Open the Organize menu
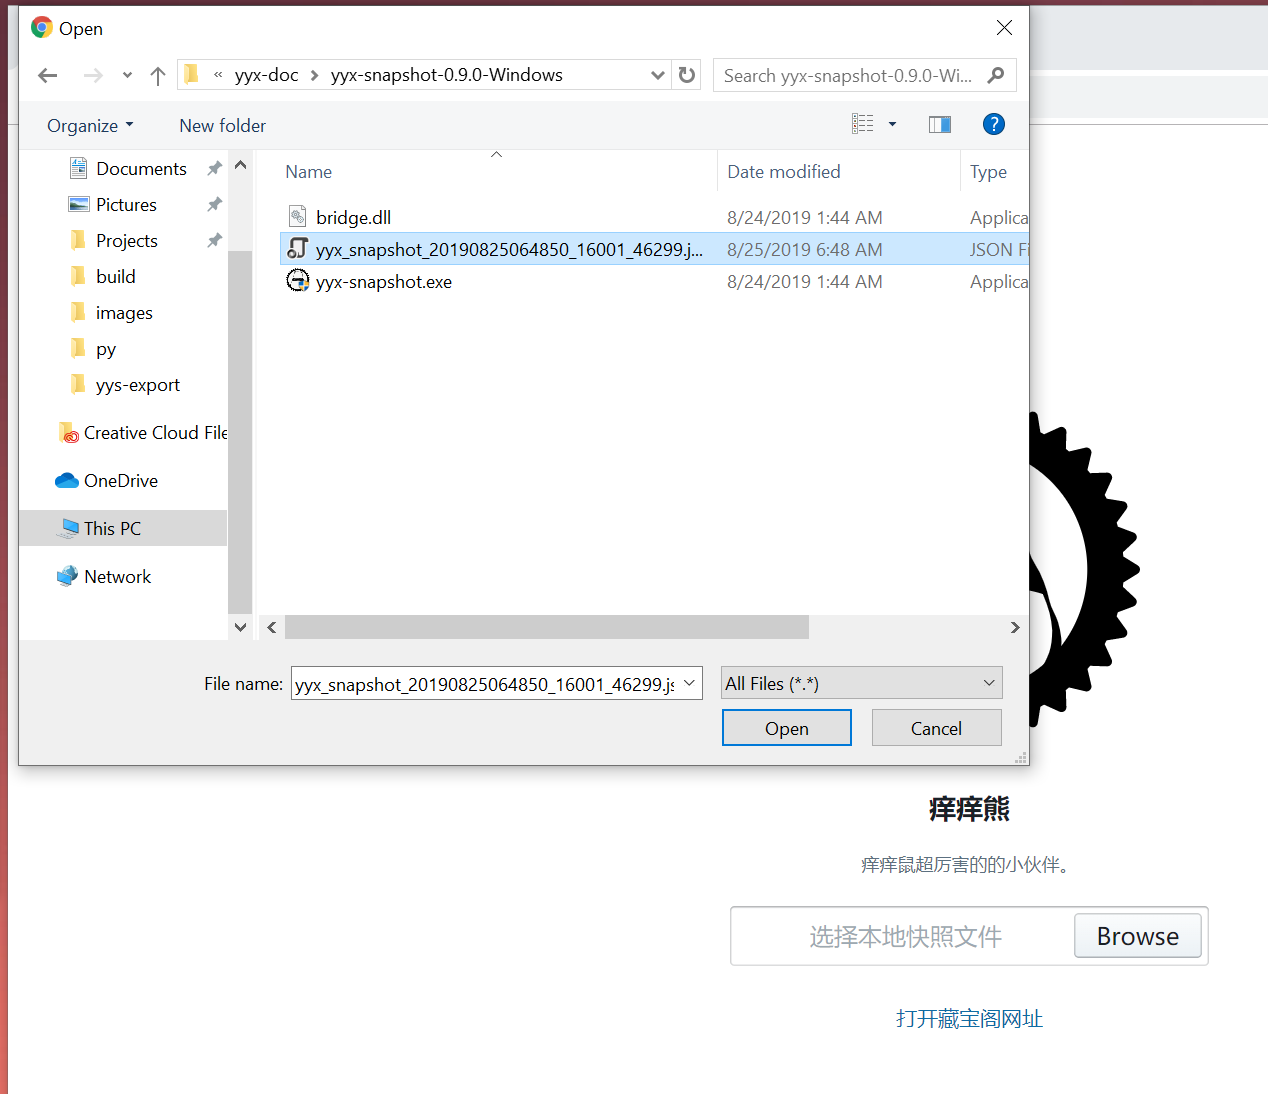This screenshot has width=1268, height=1094. [x=90, y=126]
